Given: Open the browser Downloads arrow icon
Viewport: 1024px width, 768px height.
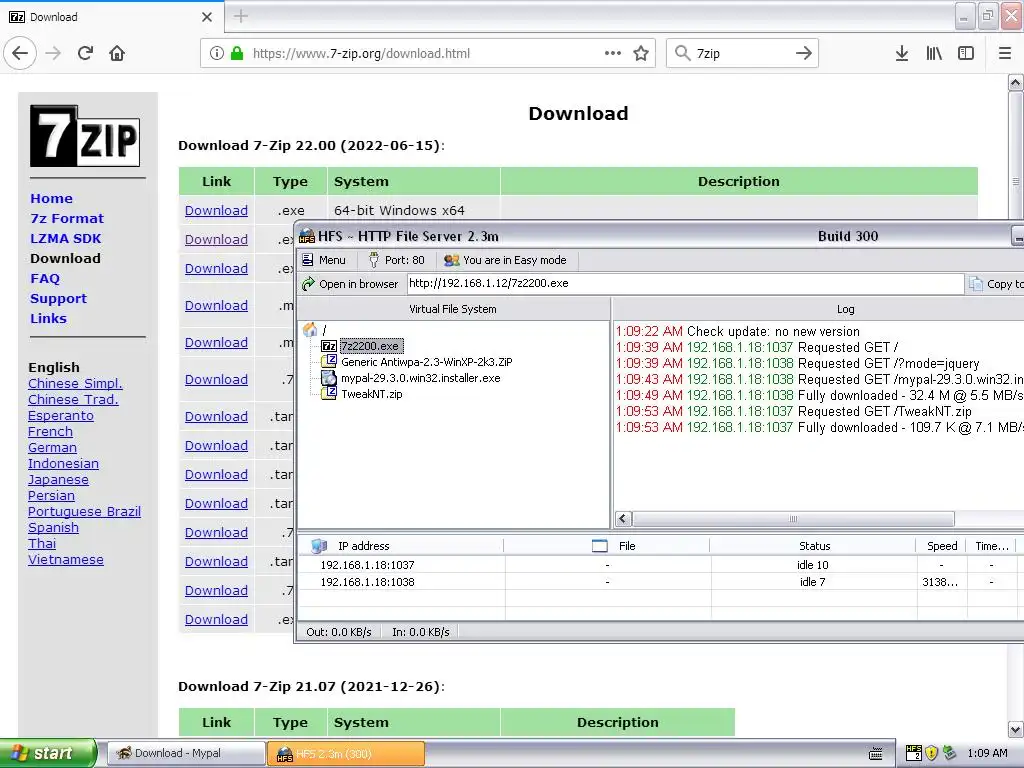Looking at the screenshot, I should click(902, 54).
